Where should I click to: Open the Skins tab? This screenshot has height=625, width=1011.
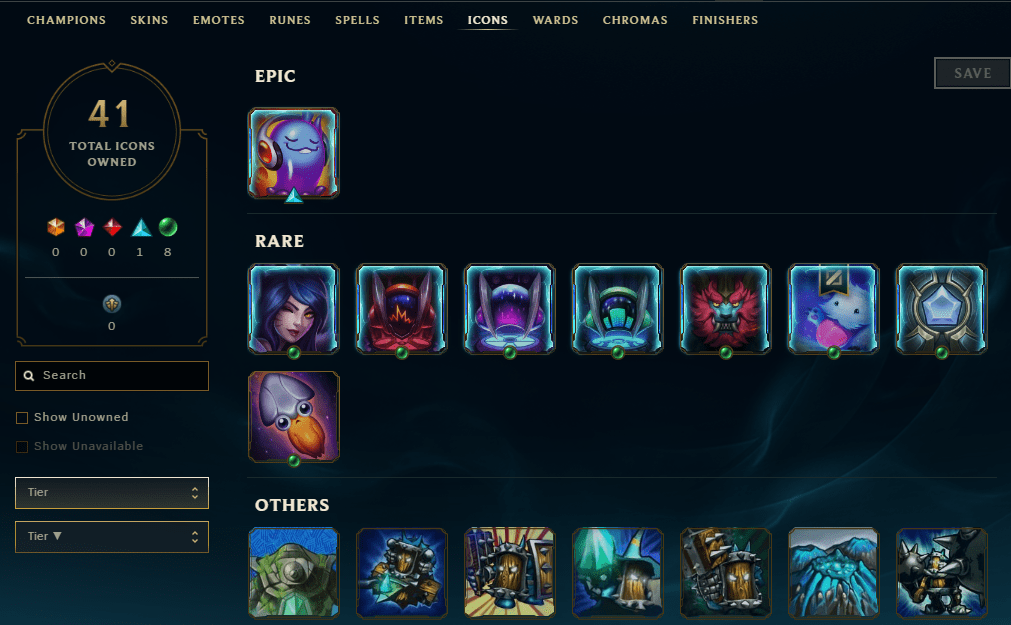149,20
